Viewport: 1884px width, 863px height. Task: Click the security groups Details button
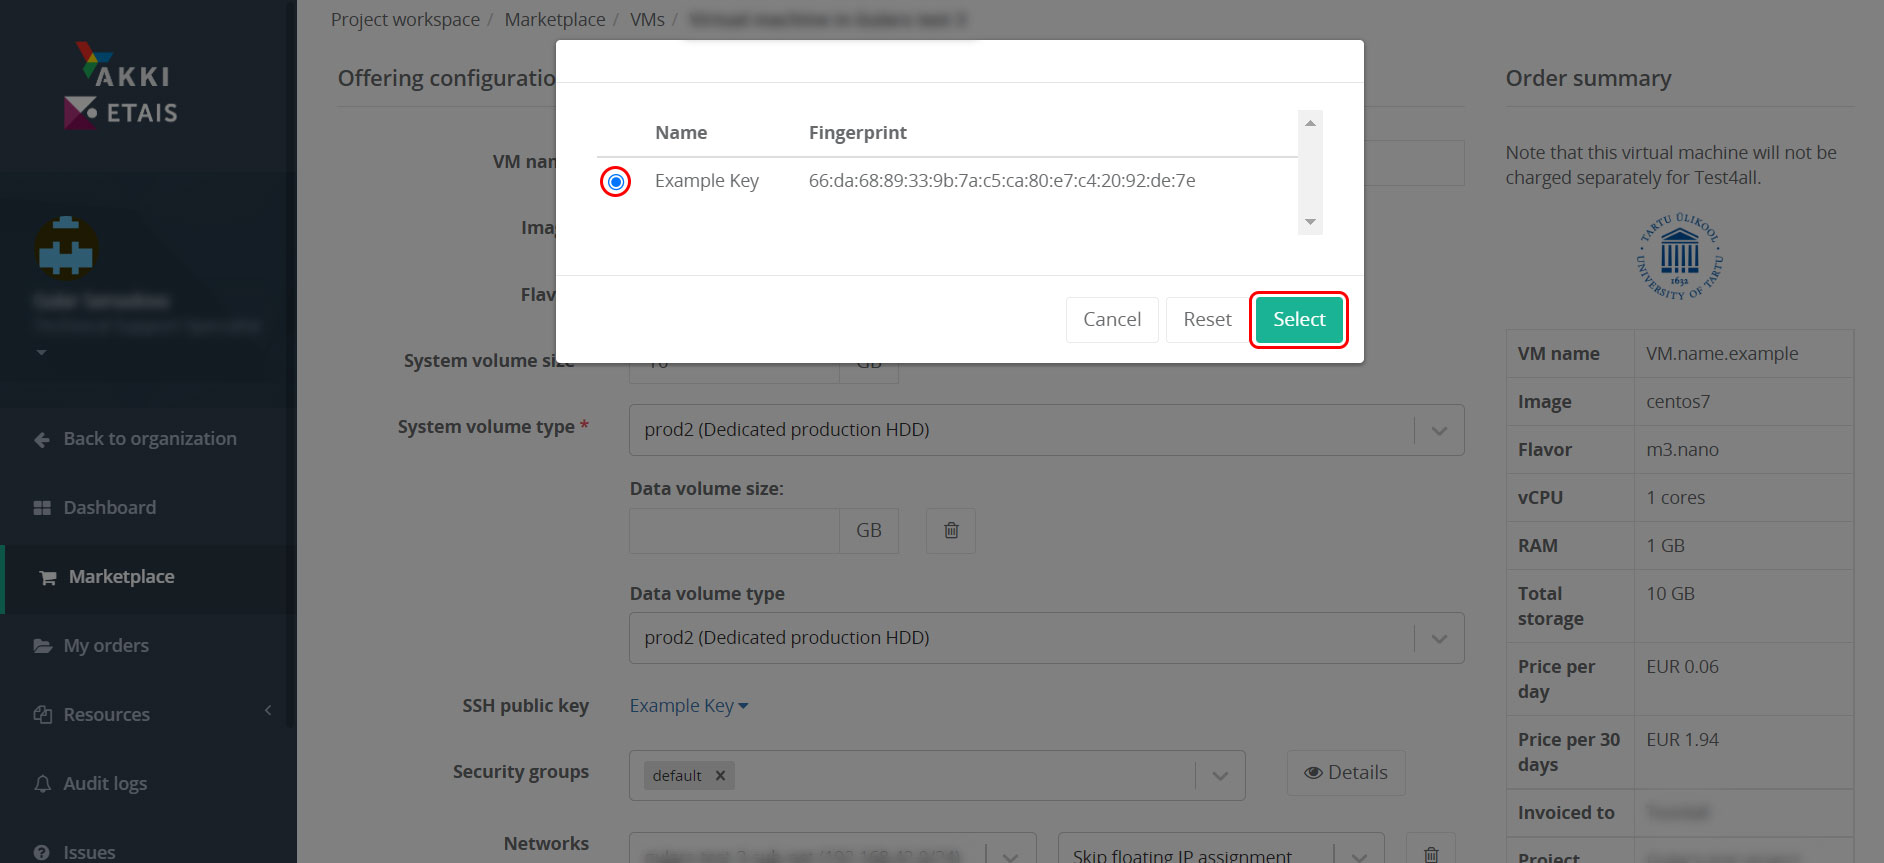point(1346,773)
